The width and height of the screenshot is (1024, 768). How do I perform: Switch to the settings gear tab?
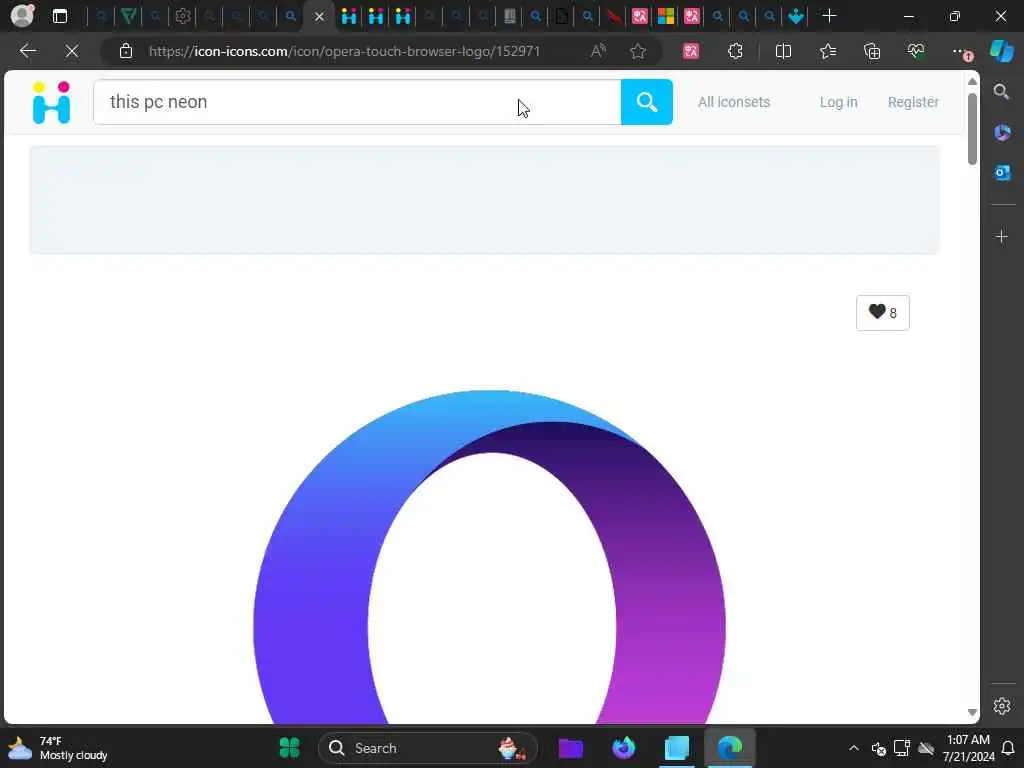click(183, 16)
